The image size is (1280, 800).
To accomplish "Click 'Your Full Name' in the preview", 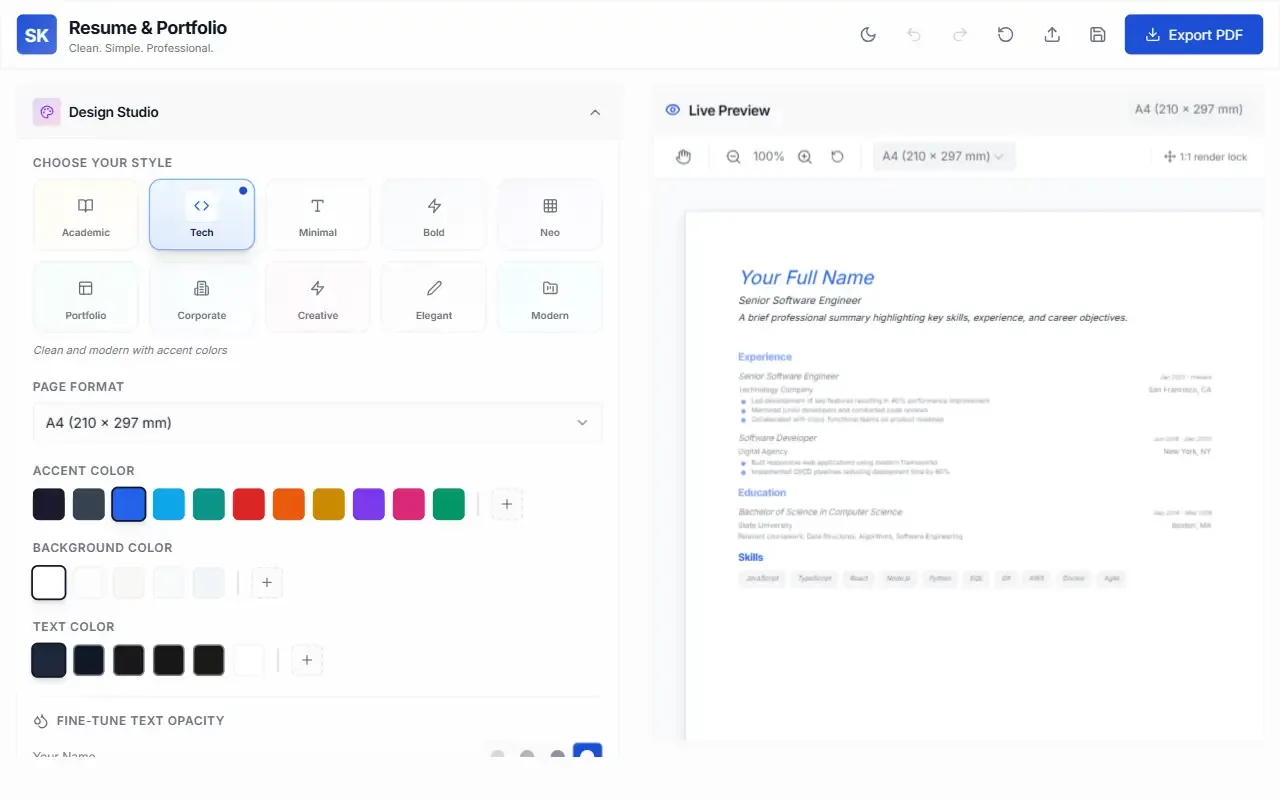I will [807, 278].
